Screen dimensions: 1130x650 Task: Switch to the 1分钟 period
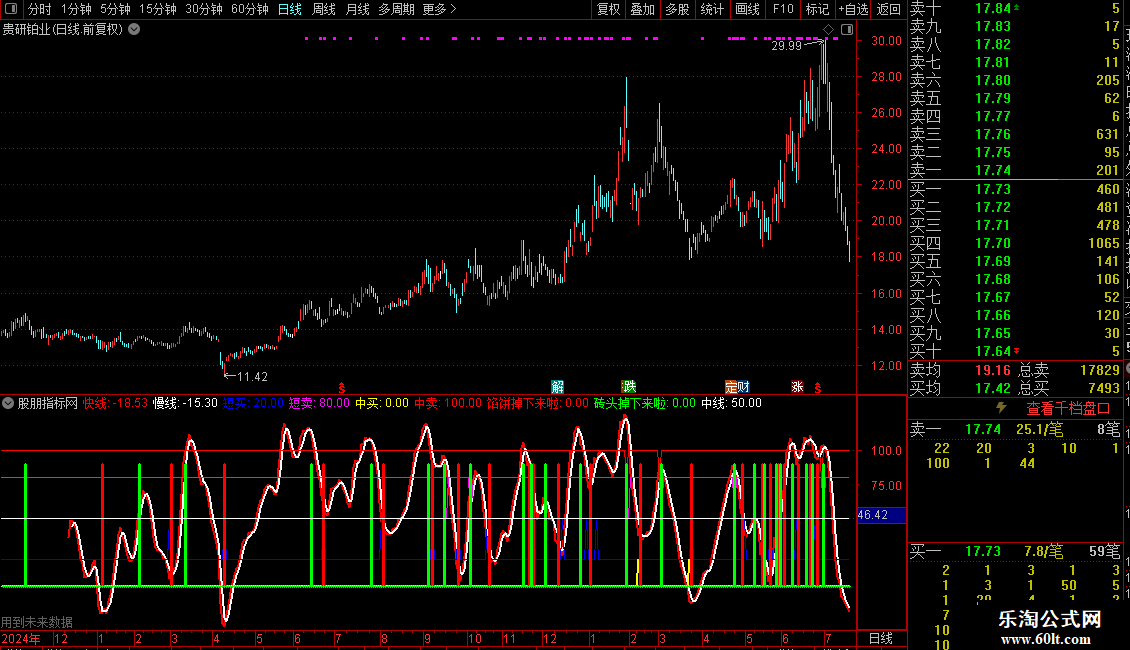point(76,9)
